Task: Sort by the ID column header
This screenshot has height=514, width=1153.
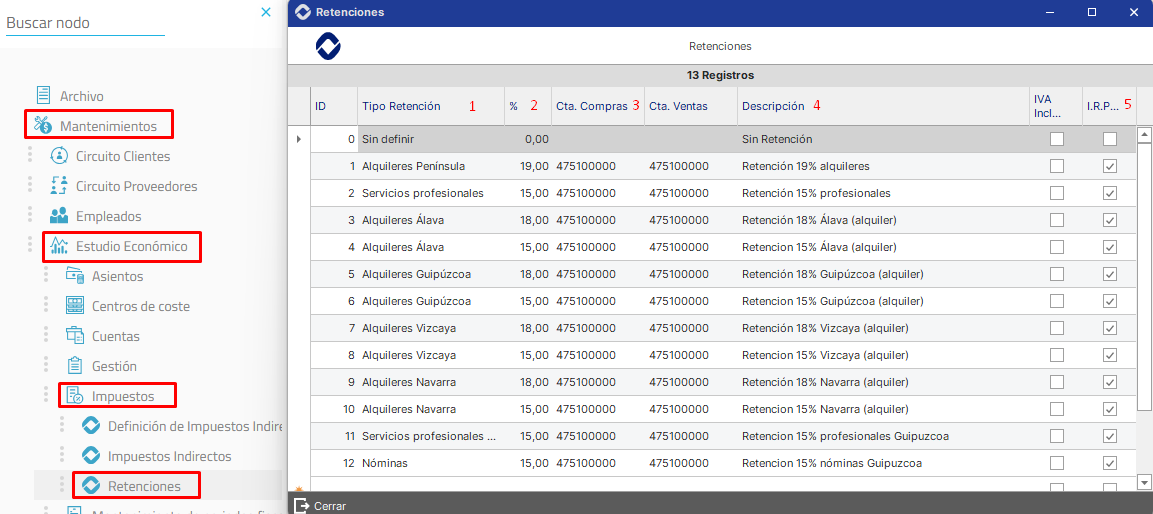Action: 334,106
